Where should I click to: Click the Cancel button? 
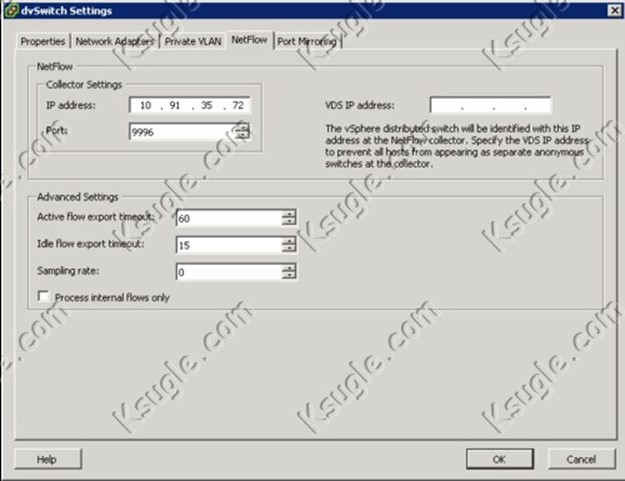click(582, 459)
